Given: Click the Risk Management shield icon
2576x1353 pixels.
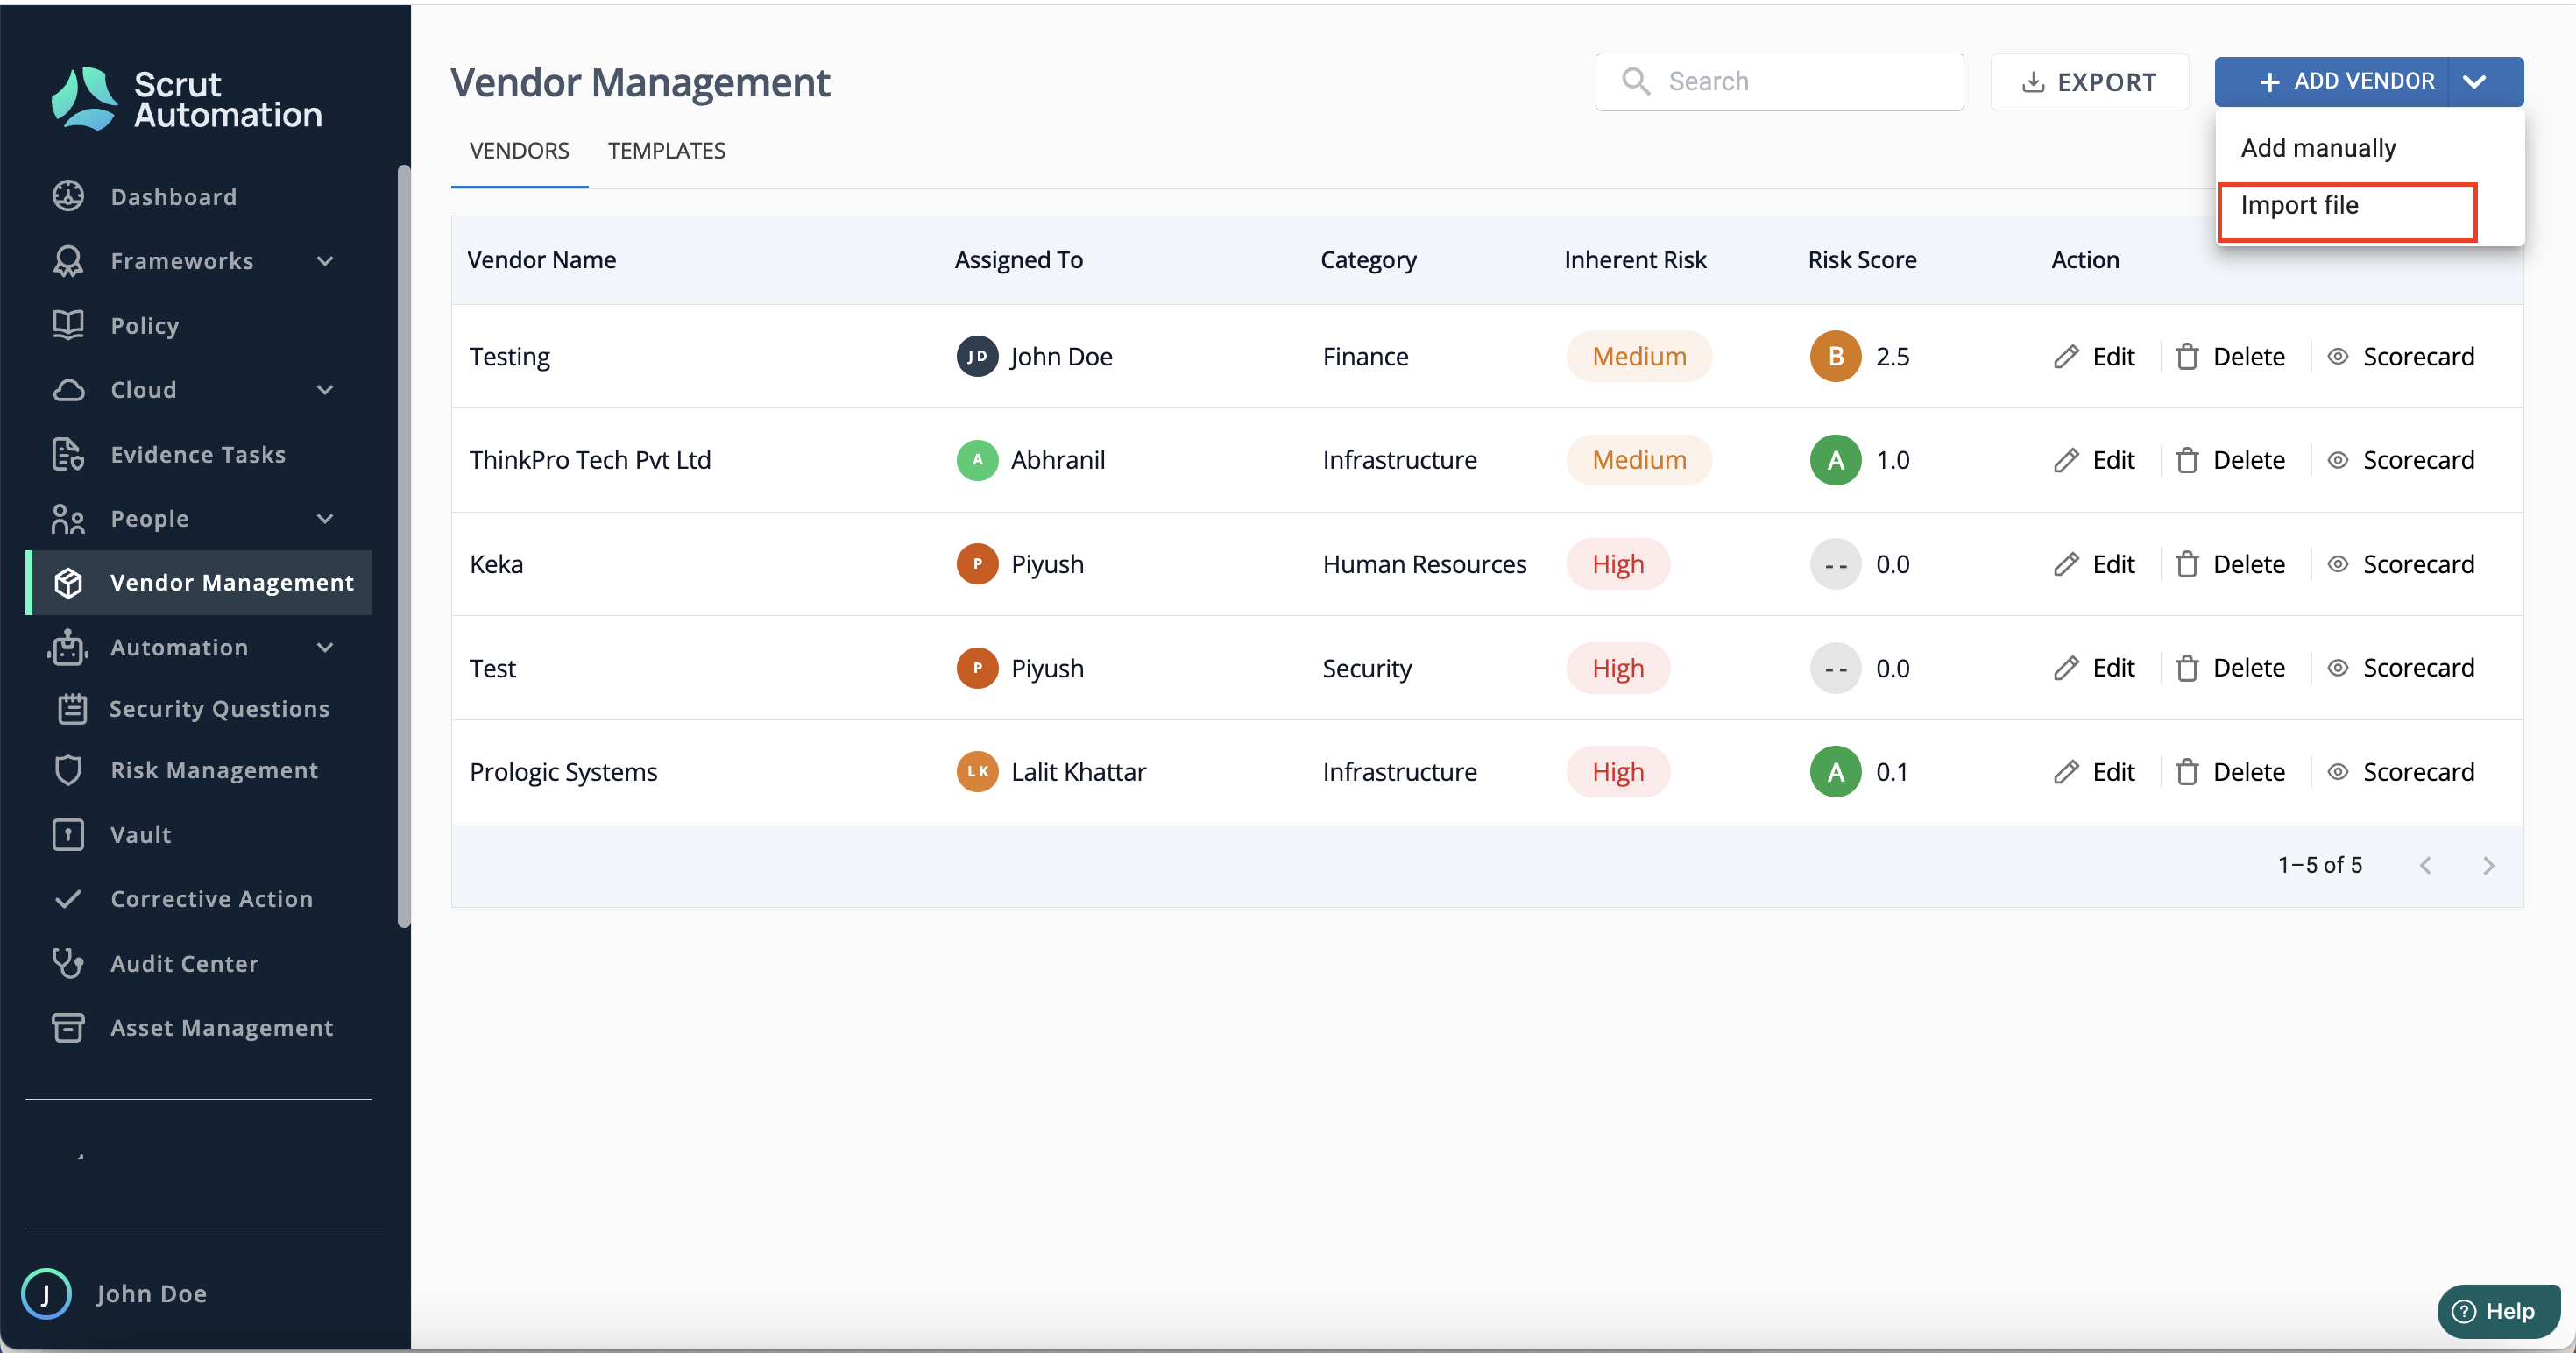Looking at the screenshot, I should [68, 770].
